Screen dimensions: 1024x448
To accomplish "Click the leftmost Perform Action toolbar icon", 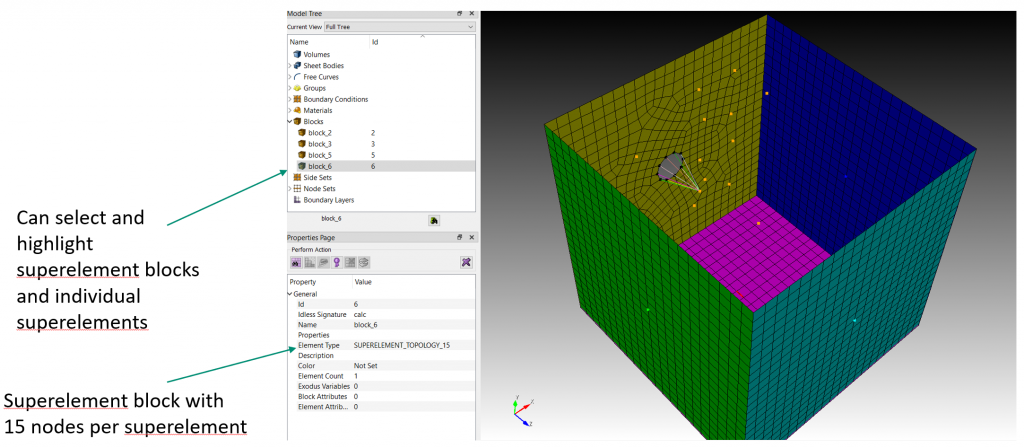I will point(296,262).
